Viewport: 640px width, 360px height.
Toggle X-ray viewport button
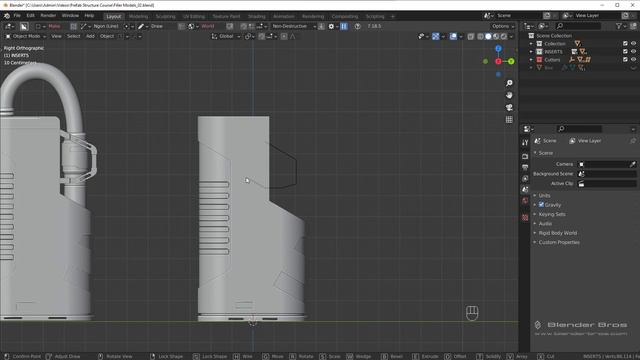[471, 36]
